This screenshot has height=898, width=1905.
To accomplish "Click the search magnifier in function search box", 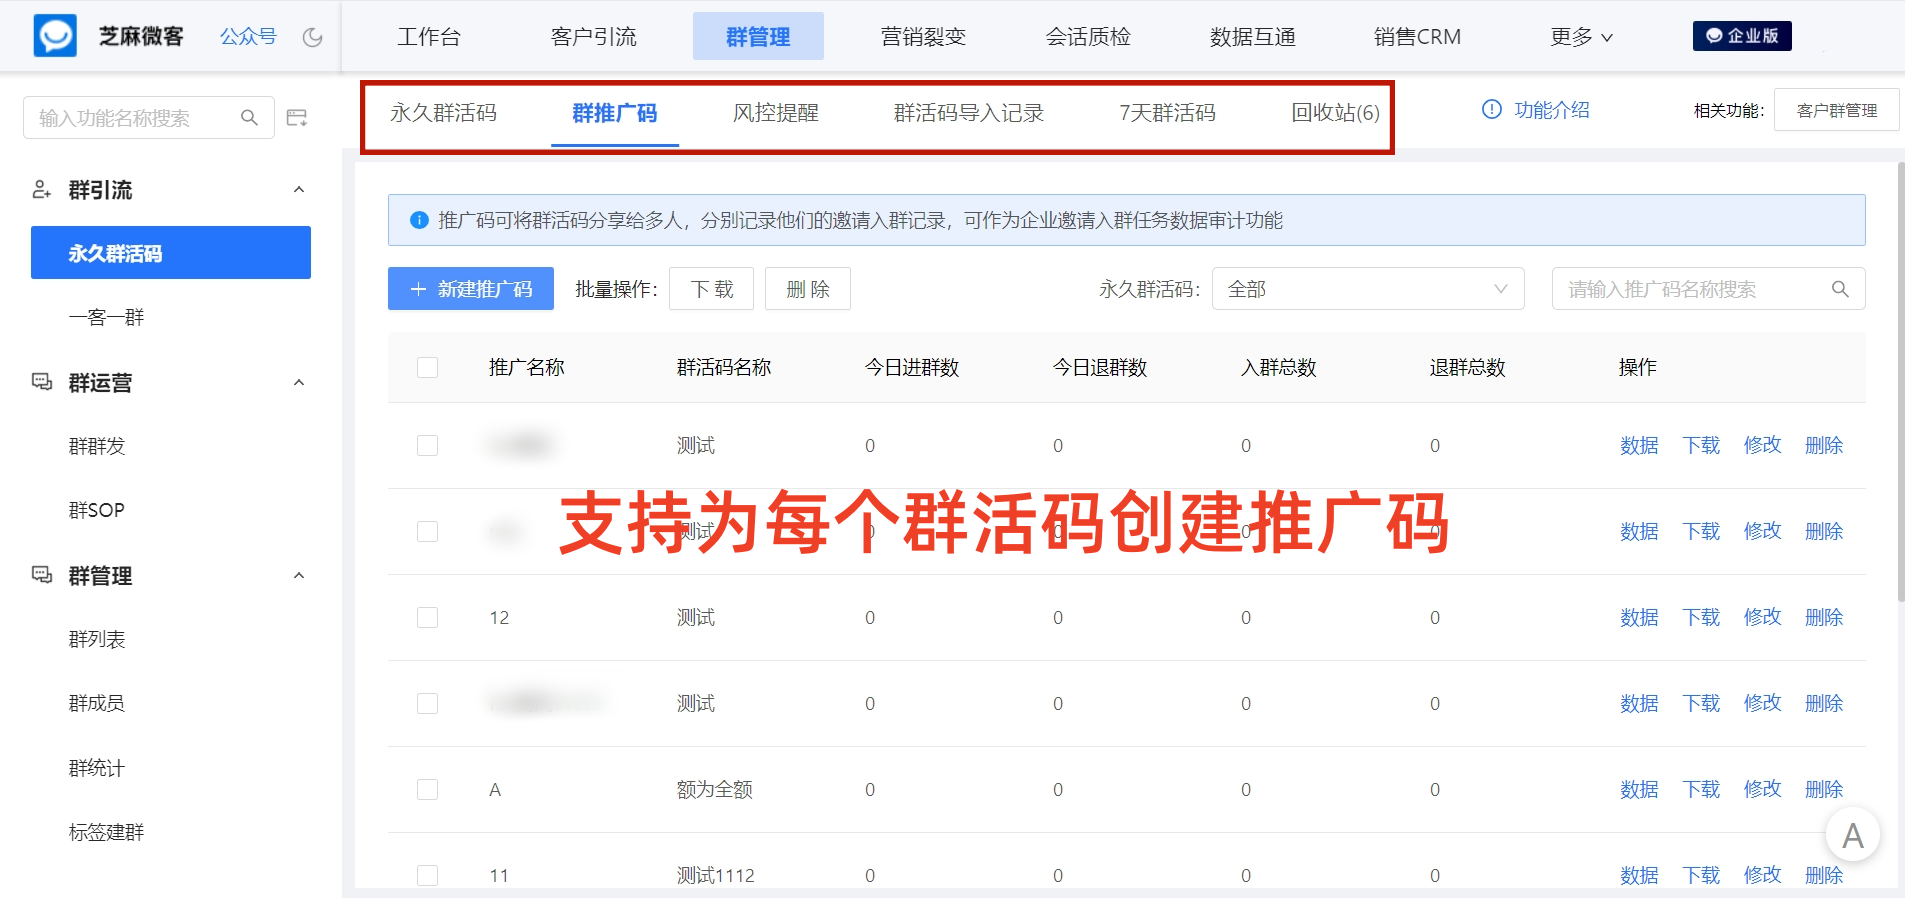I will [x=249, y=118].
